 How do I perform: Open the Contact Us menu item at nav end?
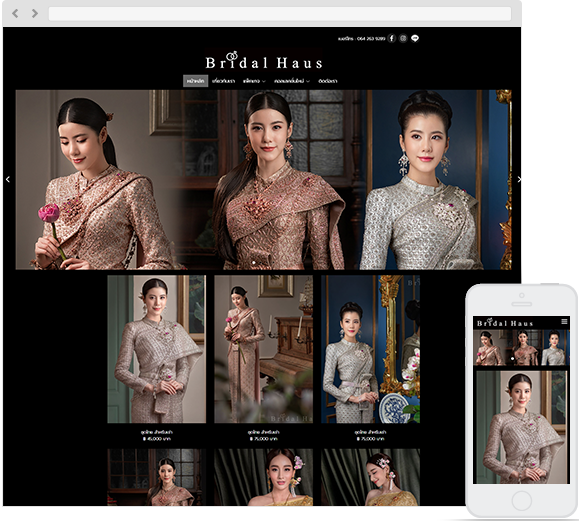point(328,81)
